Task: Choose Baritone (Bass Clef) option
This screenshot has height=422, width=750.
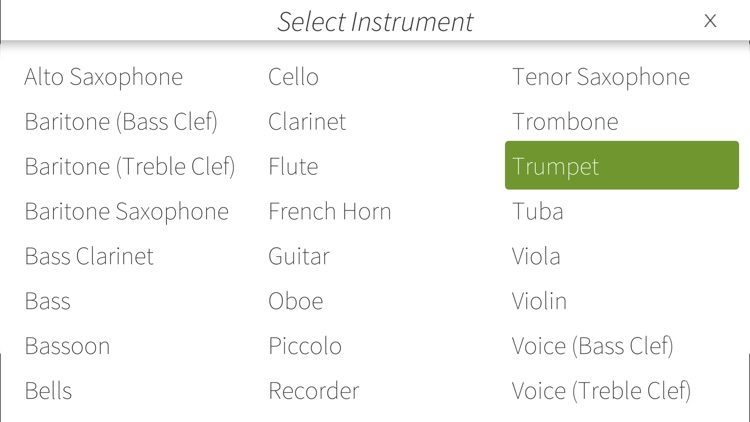Action: (x=121, y=122)
